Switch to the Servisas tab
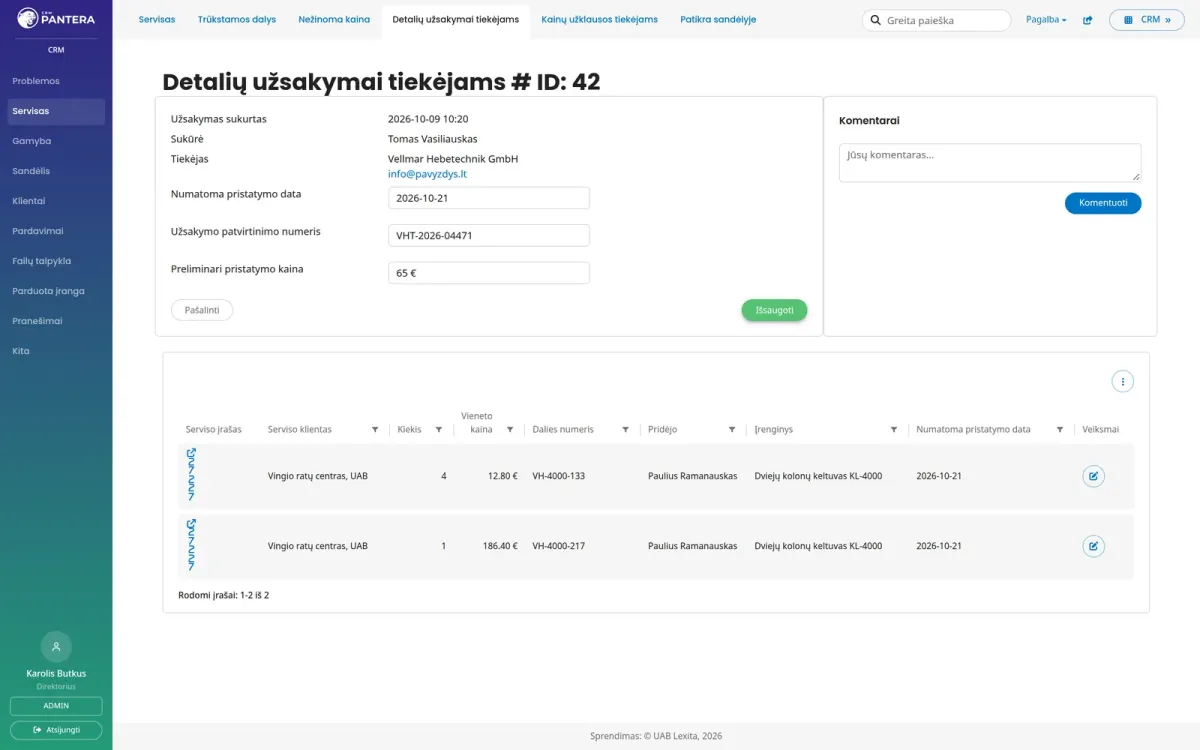Screen dimensions: 1200x750 [x=157, y=19]
